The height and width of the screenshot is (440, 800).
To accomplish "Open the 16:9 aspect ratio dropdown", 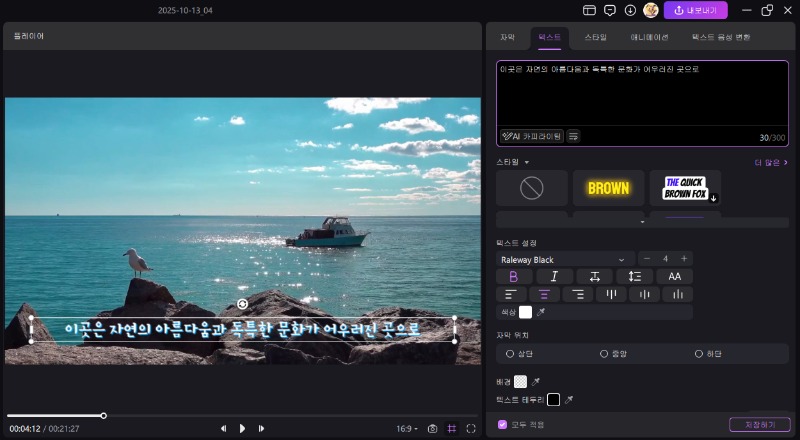I will [x=407, y=428].
